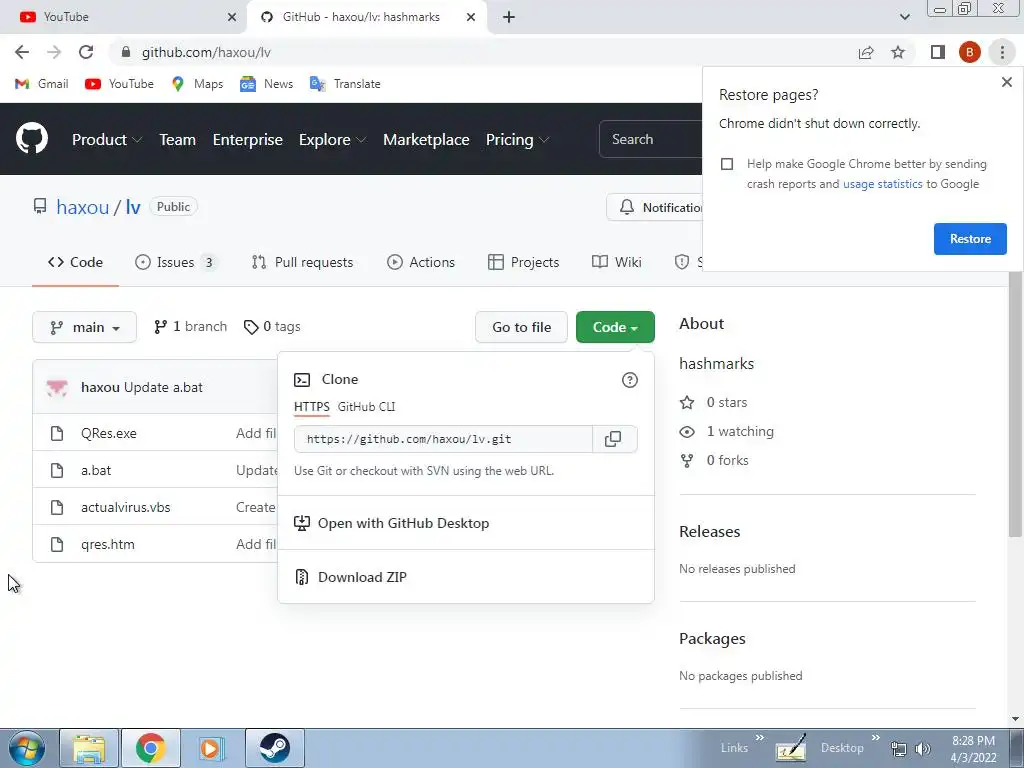This screenshot has width=1024, height=768.
Task: Open the Actions tab
Action: 421,263
